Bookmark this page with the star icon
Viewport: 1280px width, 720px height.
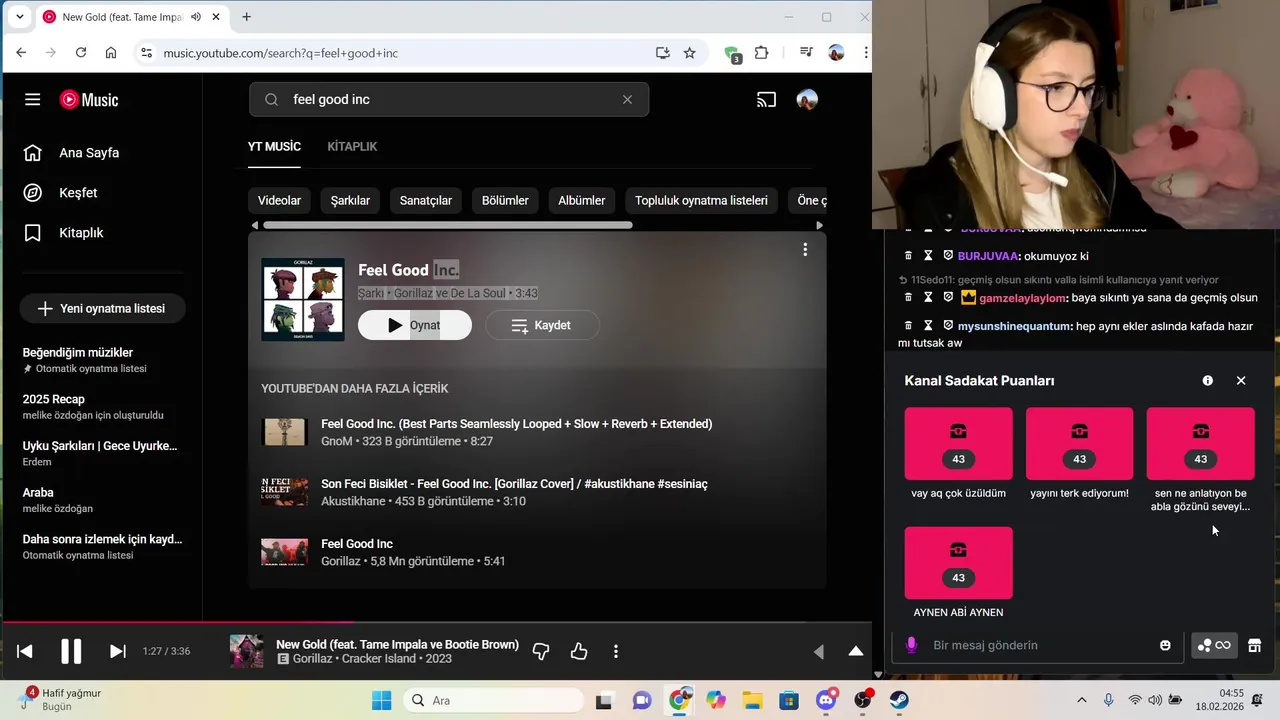click(x=689, y=53)
